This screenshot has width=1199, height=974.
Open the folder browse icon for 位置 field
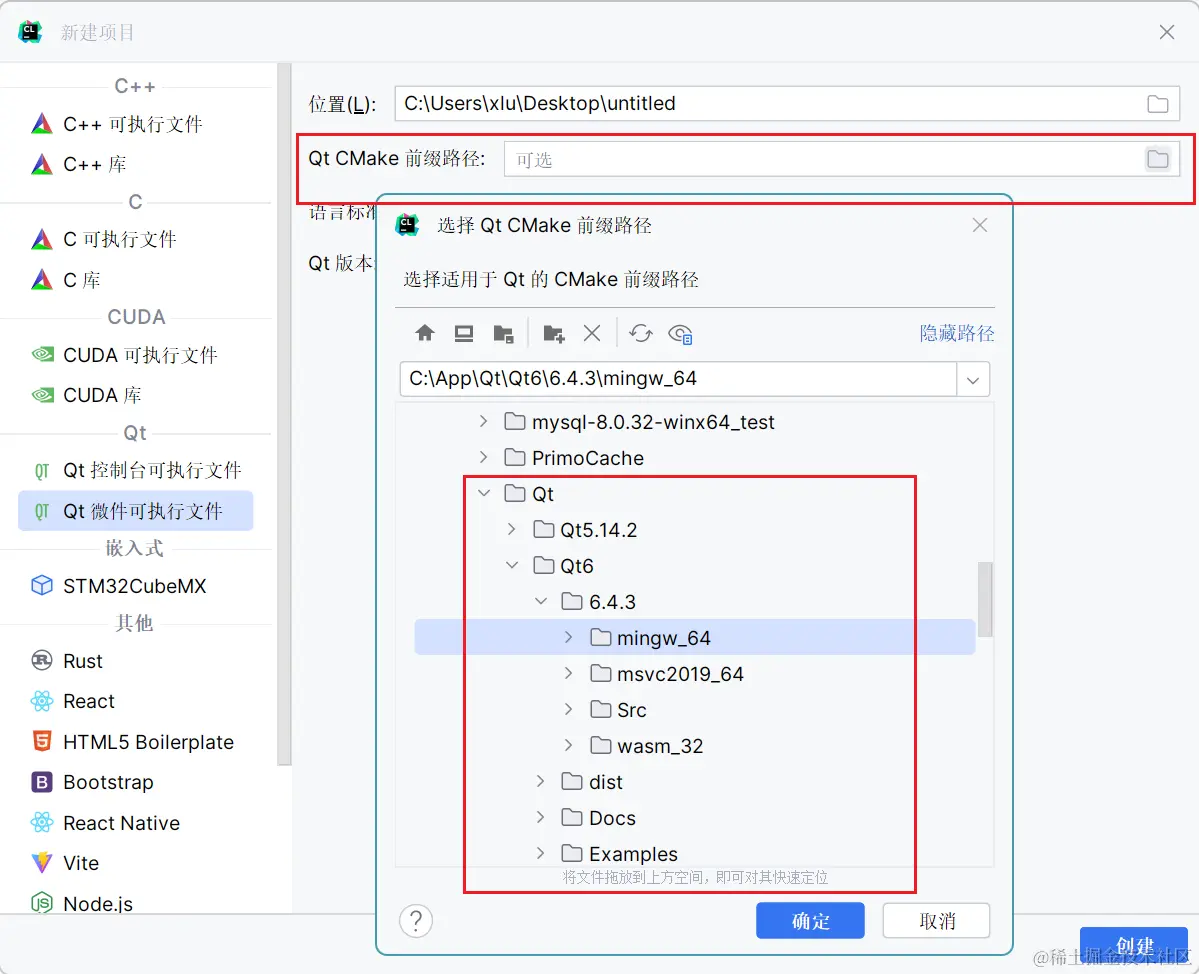click(x=1157, y=103)
